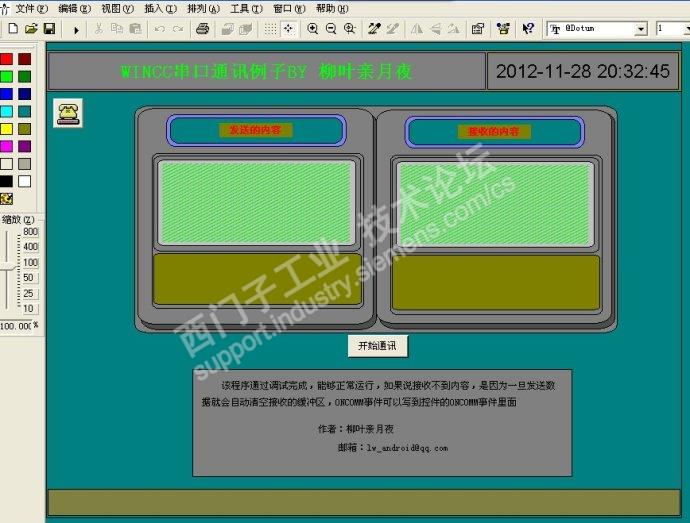Set zoom to 100
690x523 pixels.
click(x=30, y=262)
